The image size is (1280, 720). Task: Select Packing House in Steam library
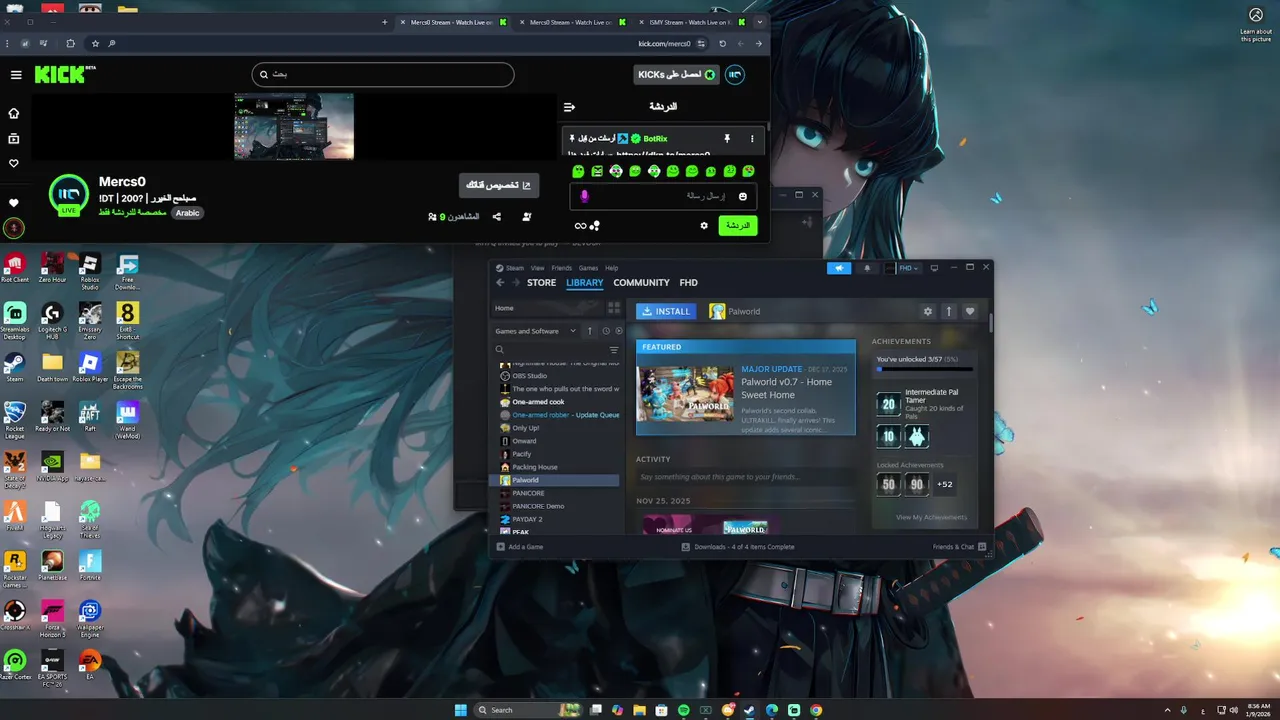click(535, 467)
